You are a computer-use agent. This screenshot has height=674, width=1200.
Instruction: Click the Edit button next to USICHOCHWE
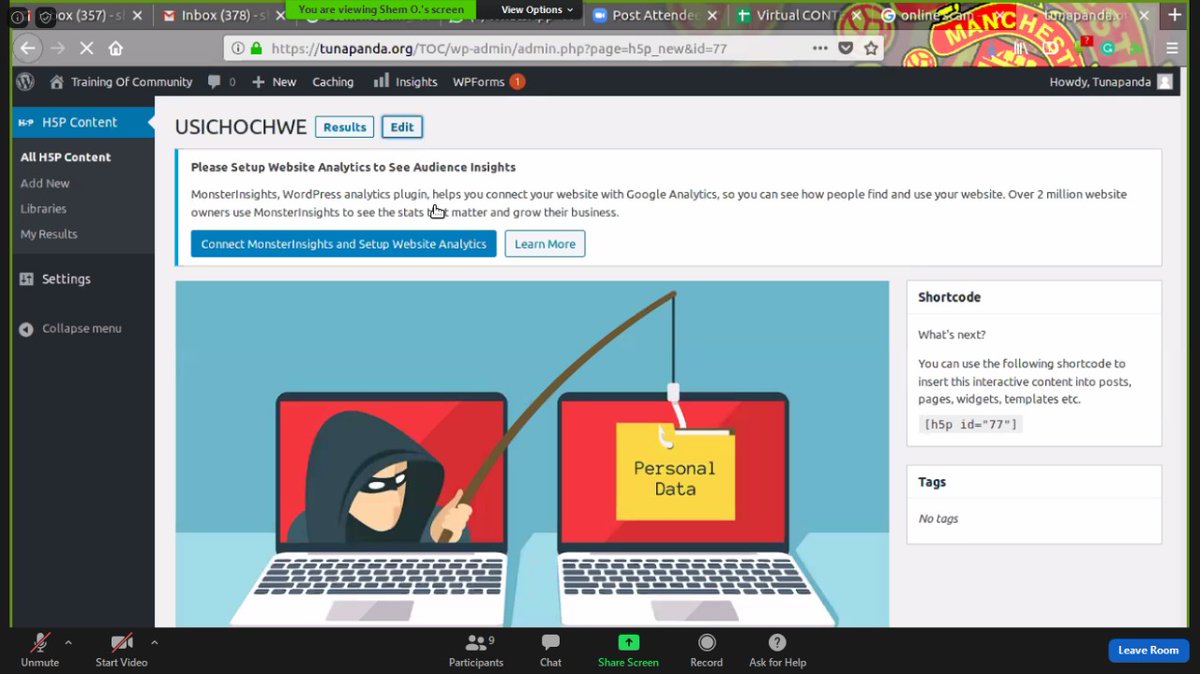(x=402, y=127)
